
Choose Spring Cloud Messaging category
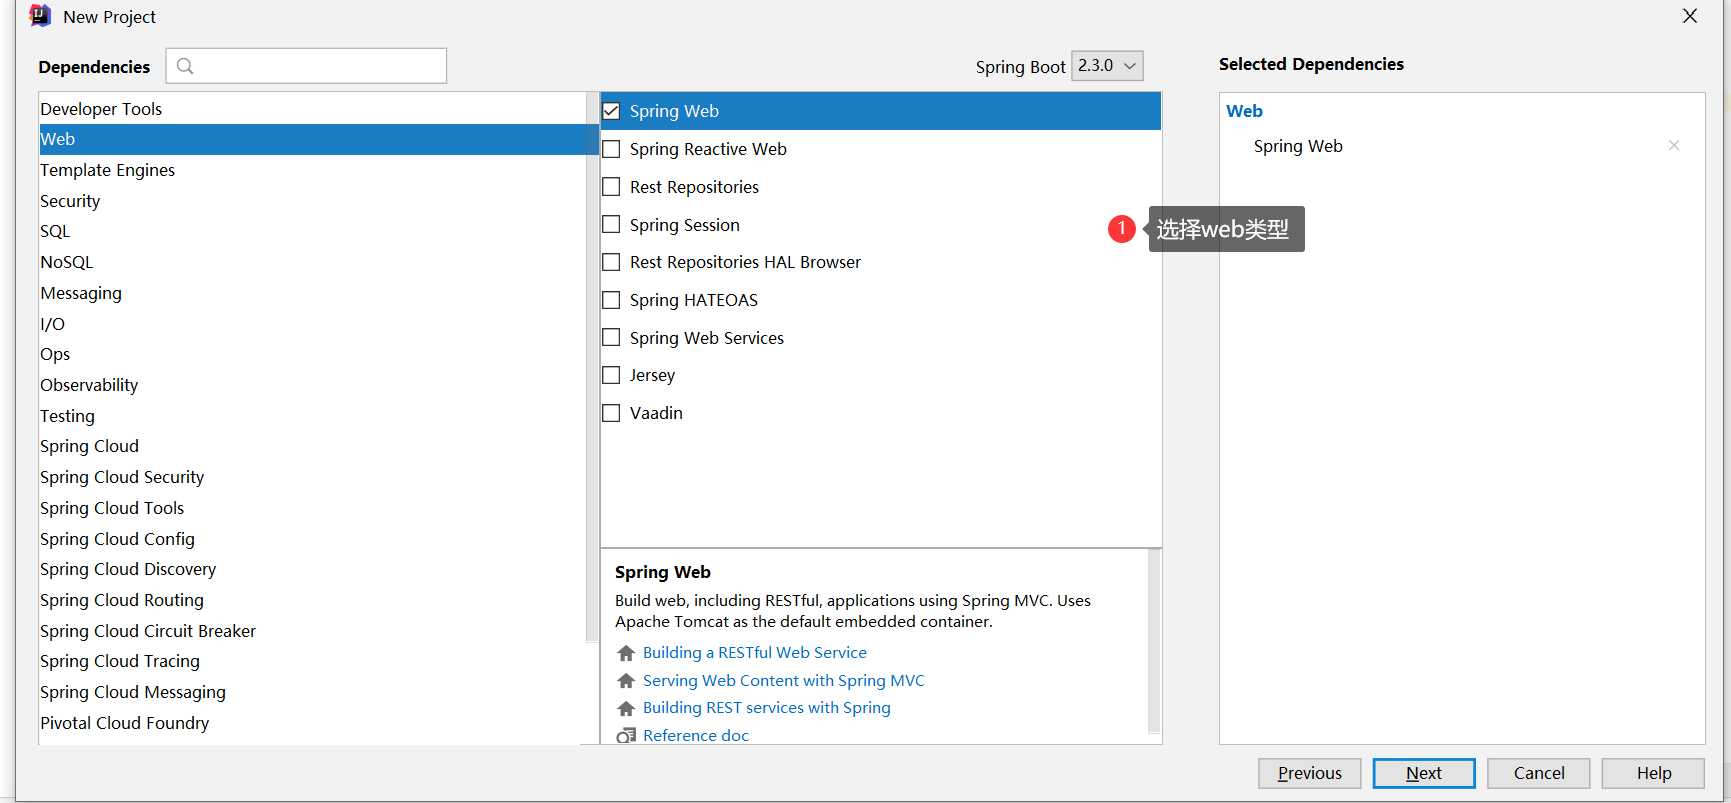pyautogui.click(x=312, y=692)
